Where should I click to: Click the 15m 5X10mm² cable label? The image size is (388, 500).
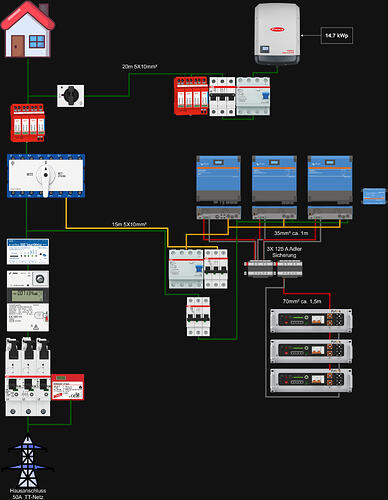[129, 224]
